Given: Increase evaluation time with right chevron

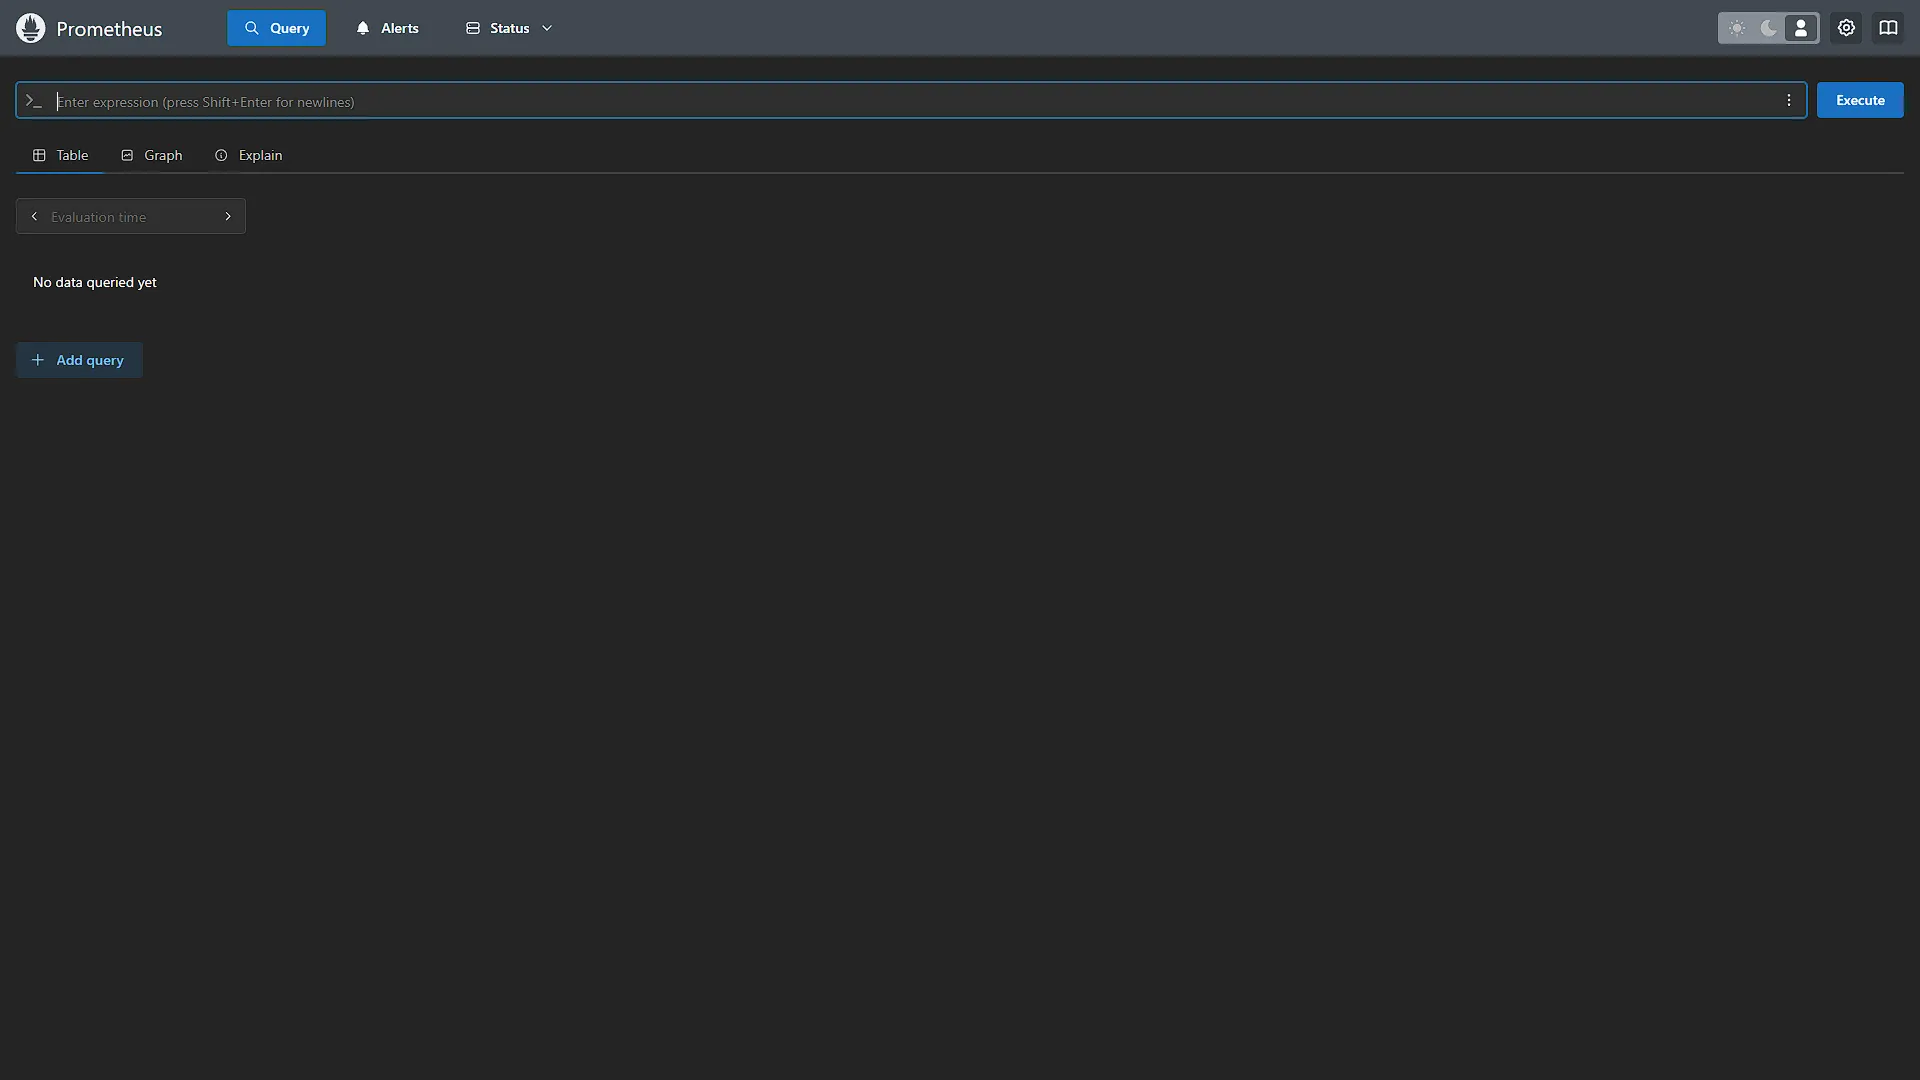Looking at the screenshot, I should [228, 216].
